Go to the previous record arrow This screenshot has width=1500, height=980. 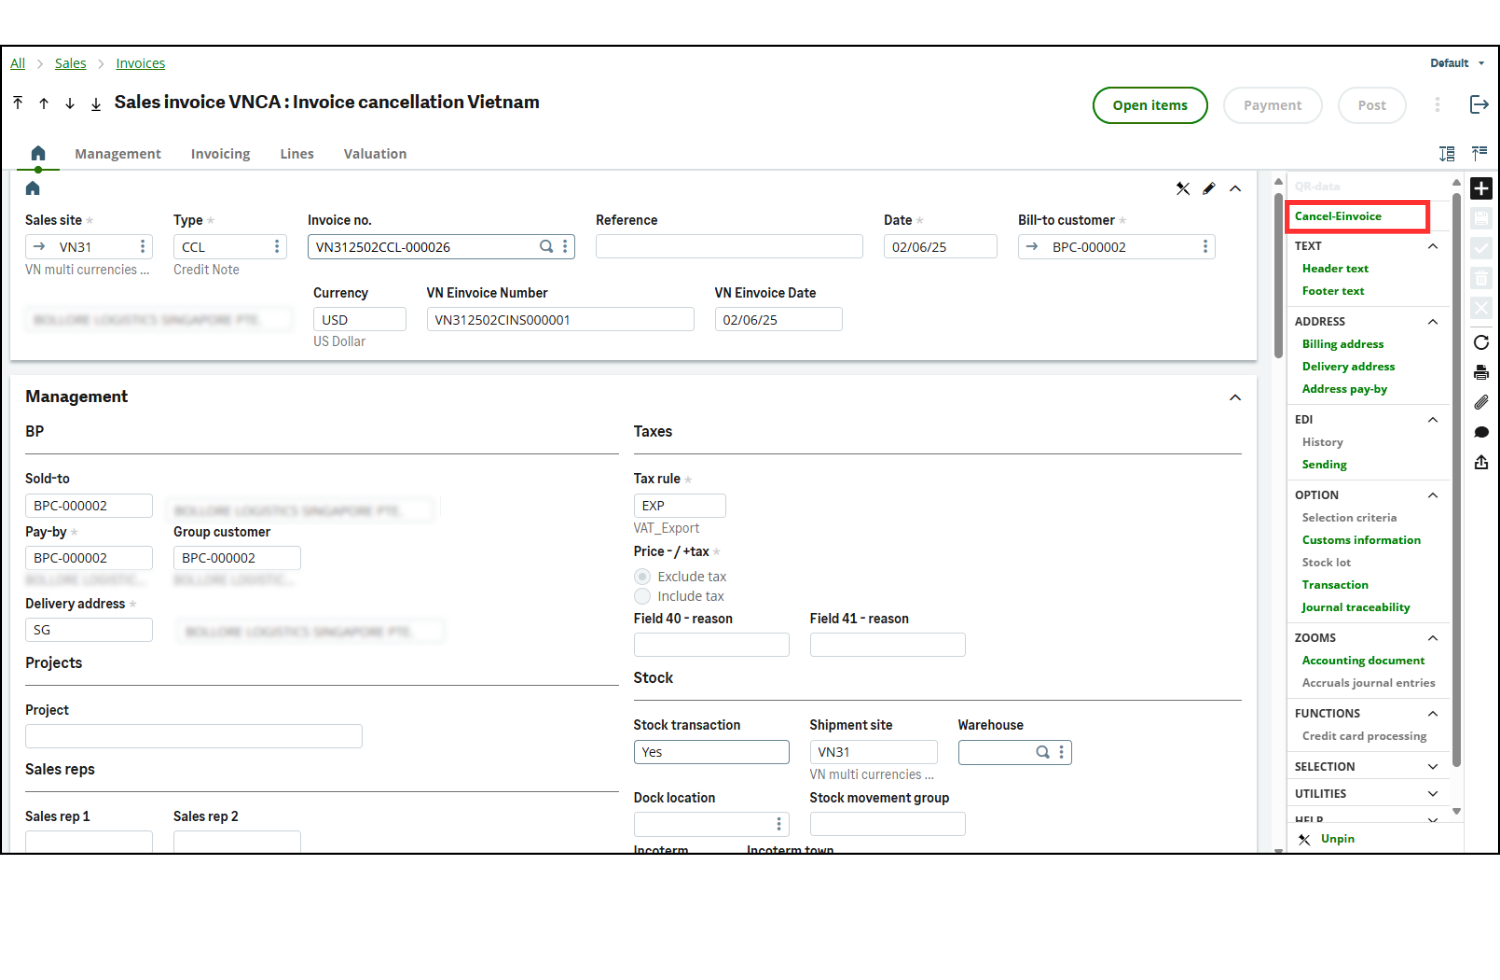click(44, 103)
